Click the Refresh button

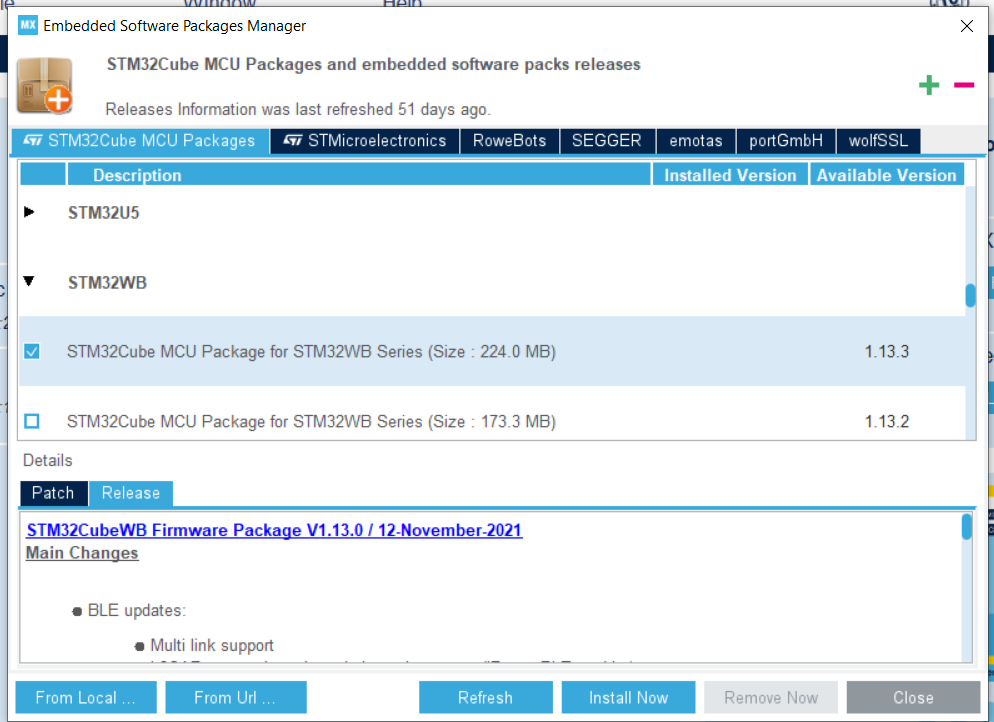tap(485, 697)
